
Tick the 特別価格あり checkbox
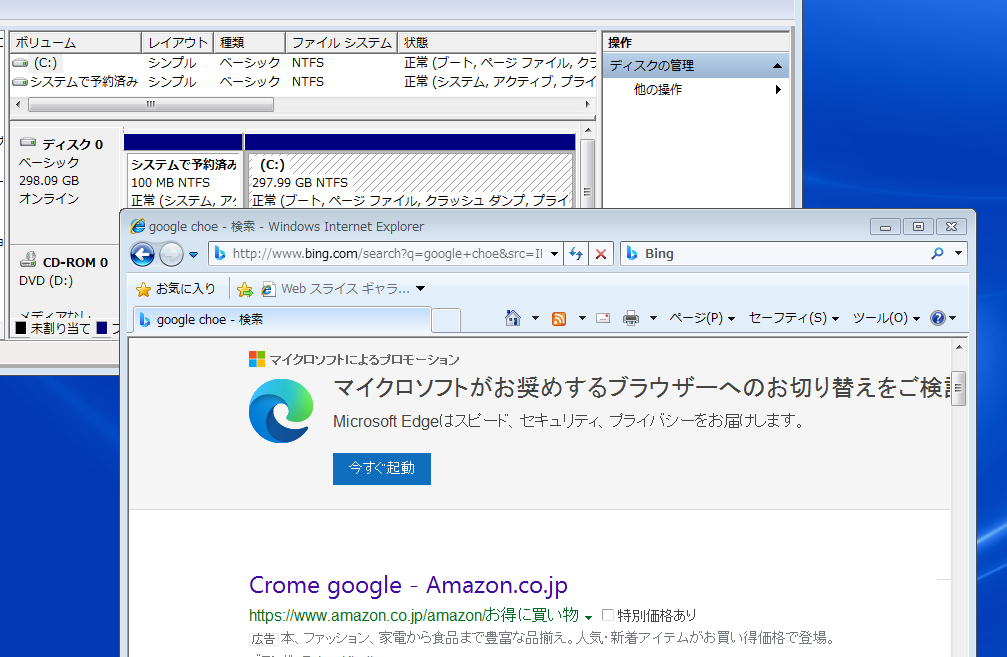pos(608,615)
